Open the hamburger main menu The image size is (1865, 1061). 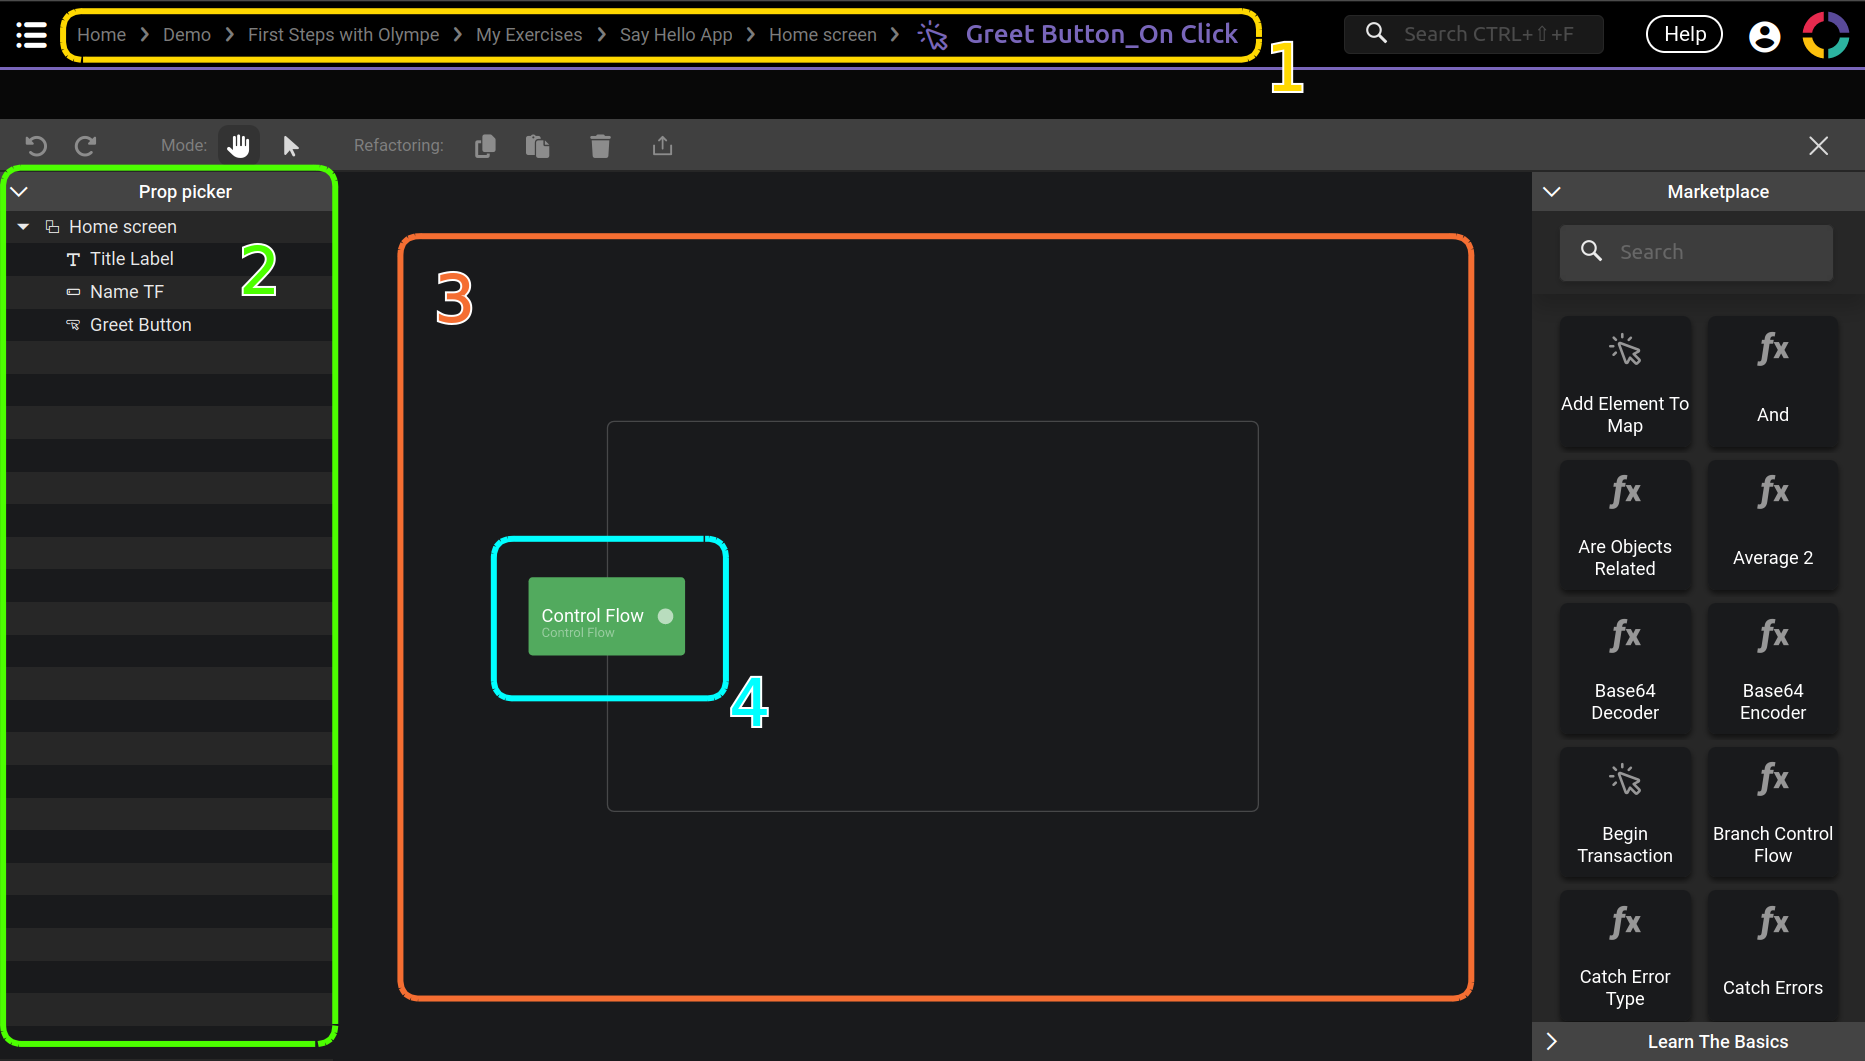point(31,35)
